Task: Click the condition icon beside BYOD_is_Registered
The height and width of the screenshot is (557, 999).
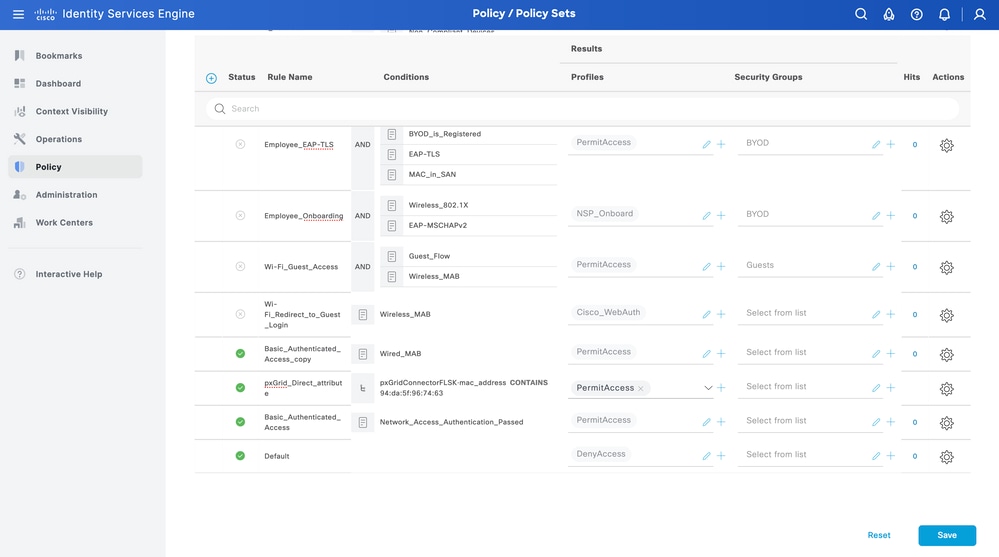Action: pos(392,134)
